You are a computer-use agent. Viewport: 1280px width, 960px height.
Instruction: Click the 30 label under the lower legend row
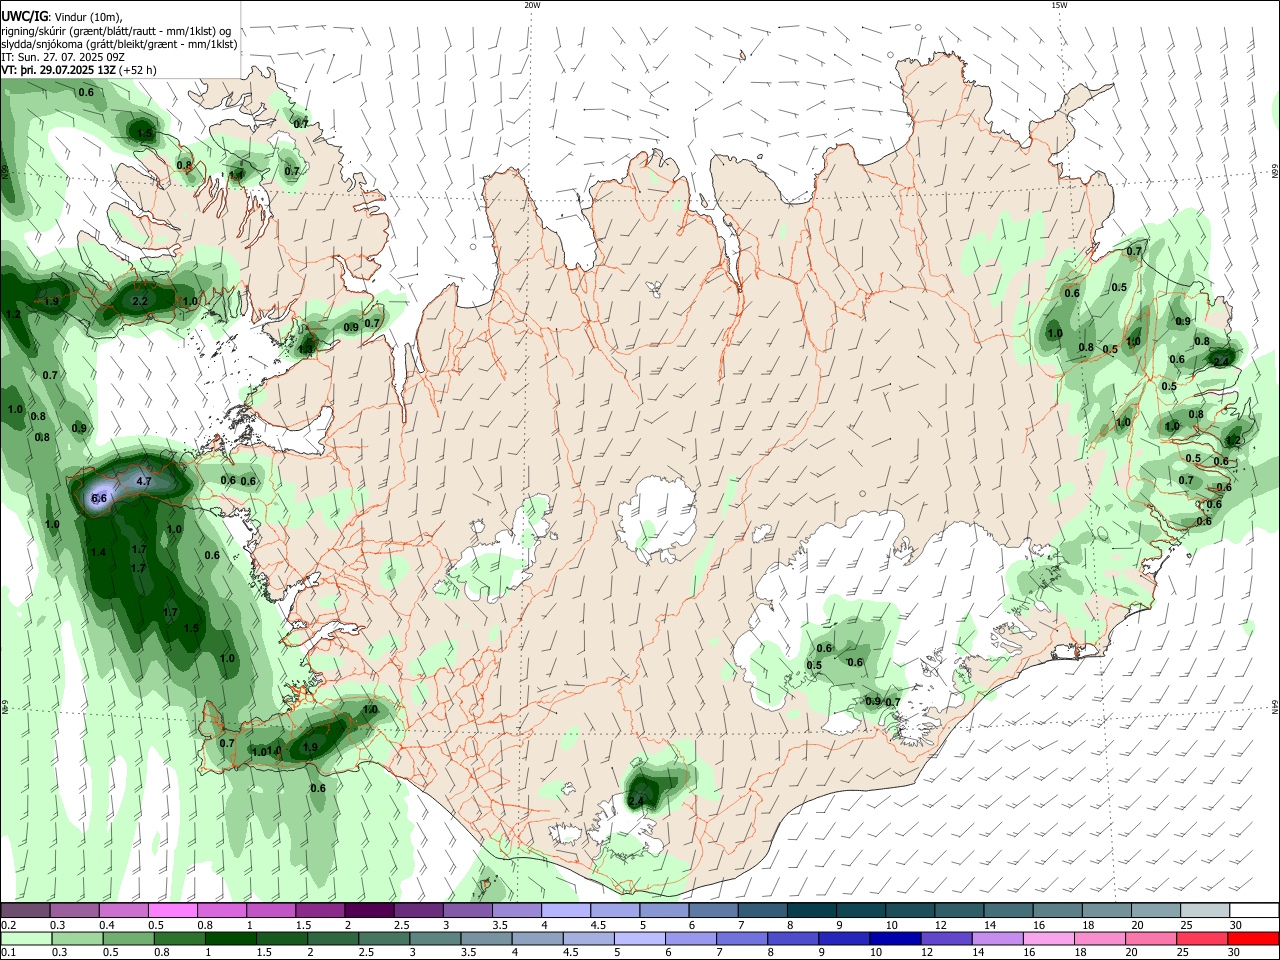(1233, 953)
